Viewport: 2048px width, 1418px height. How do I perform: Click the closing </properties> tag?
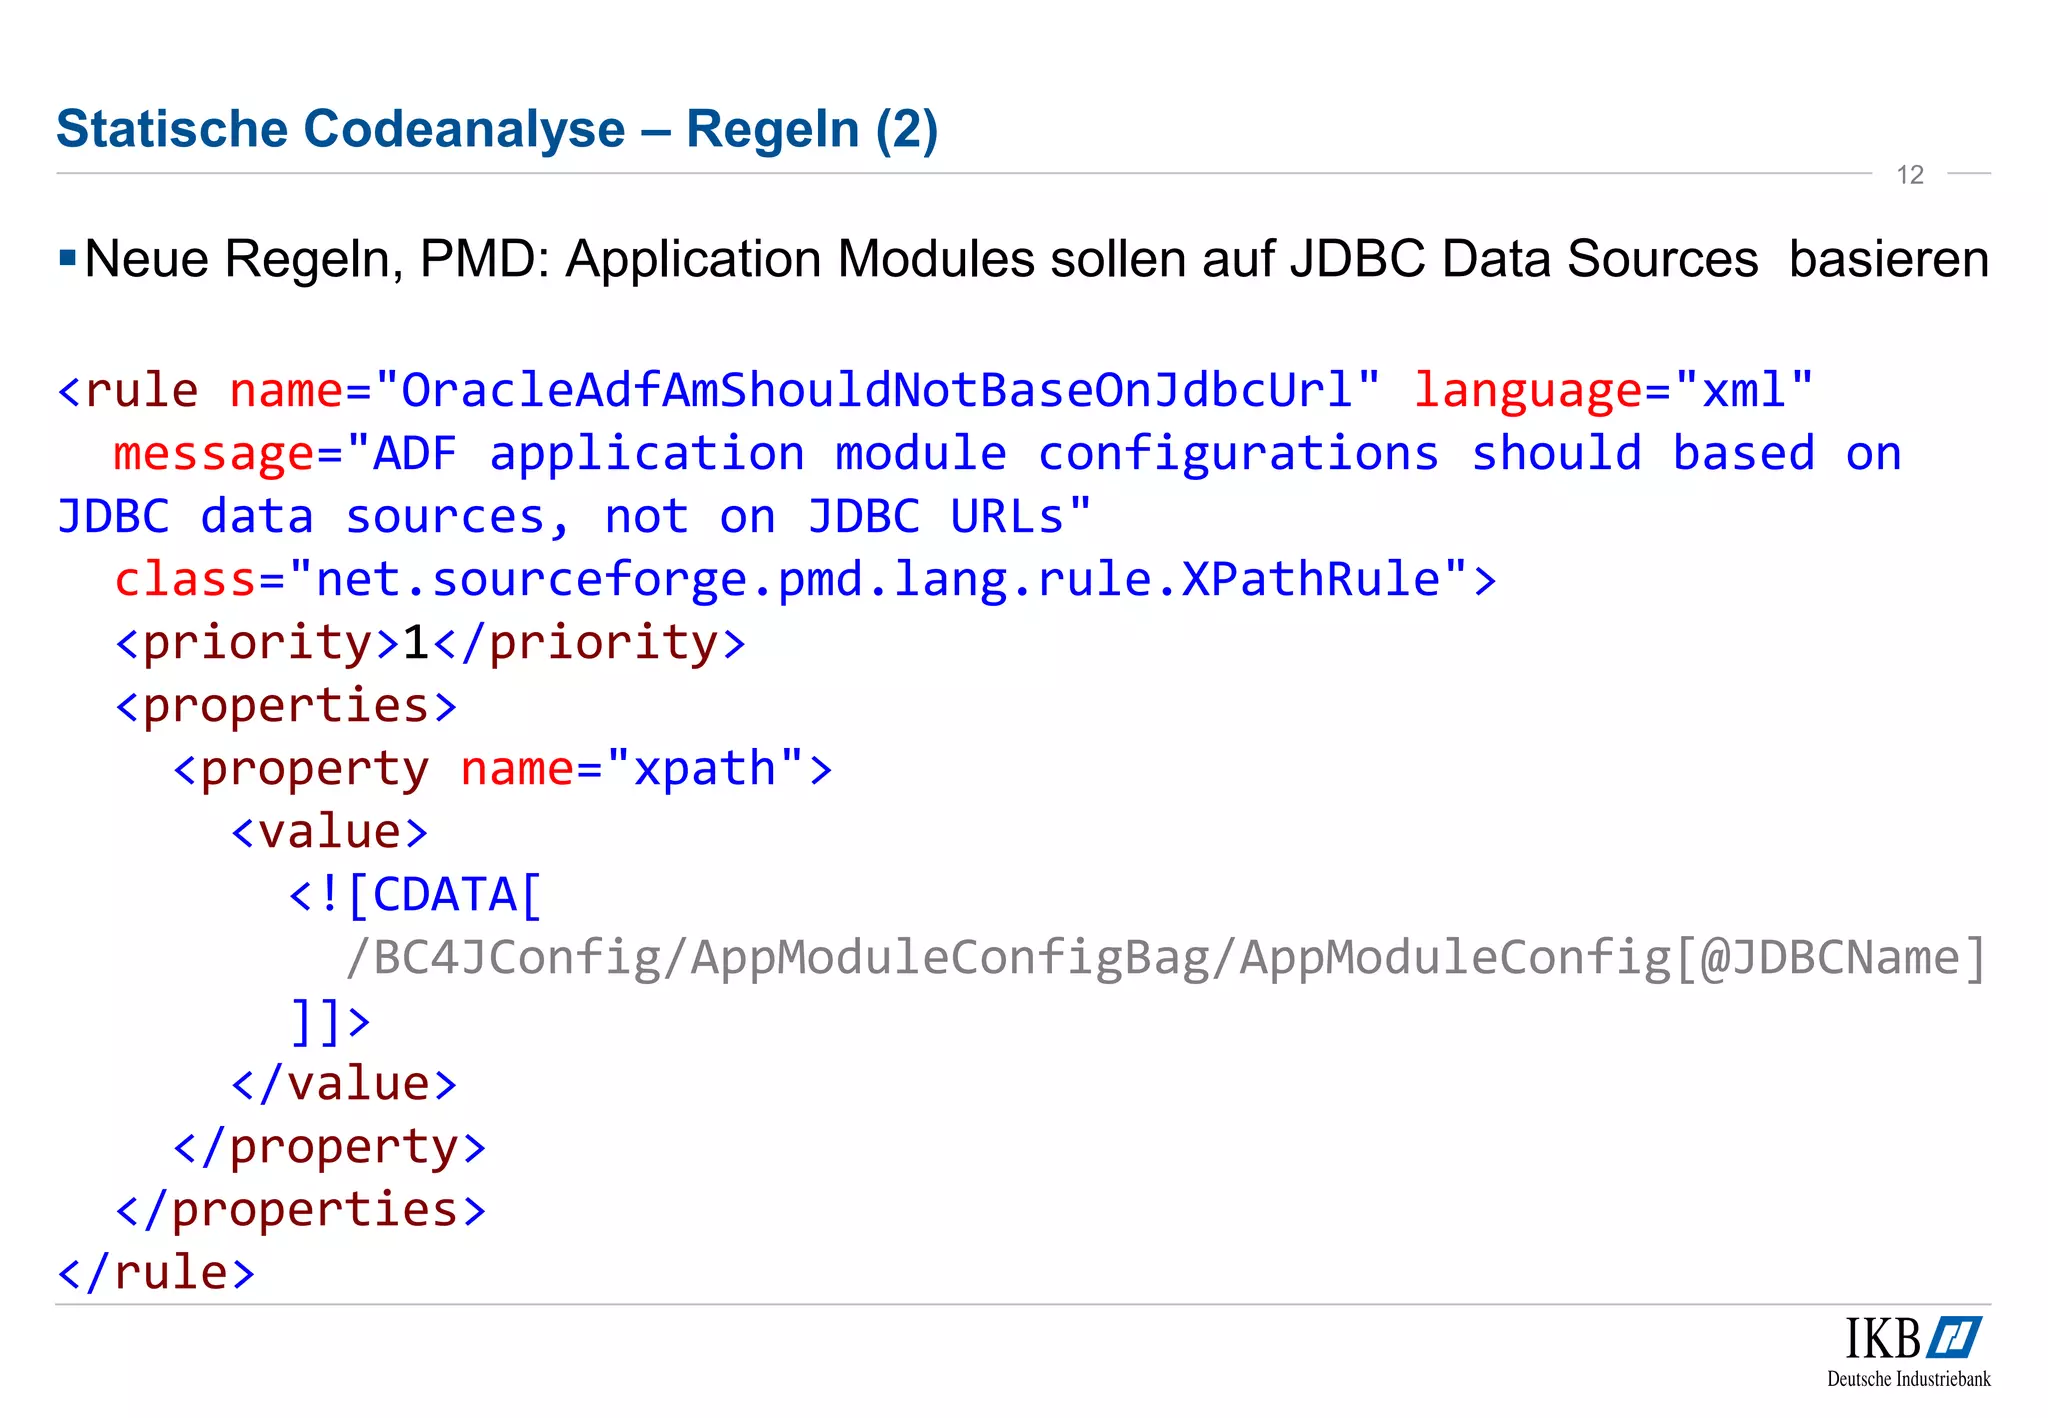[301, 1210]
